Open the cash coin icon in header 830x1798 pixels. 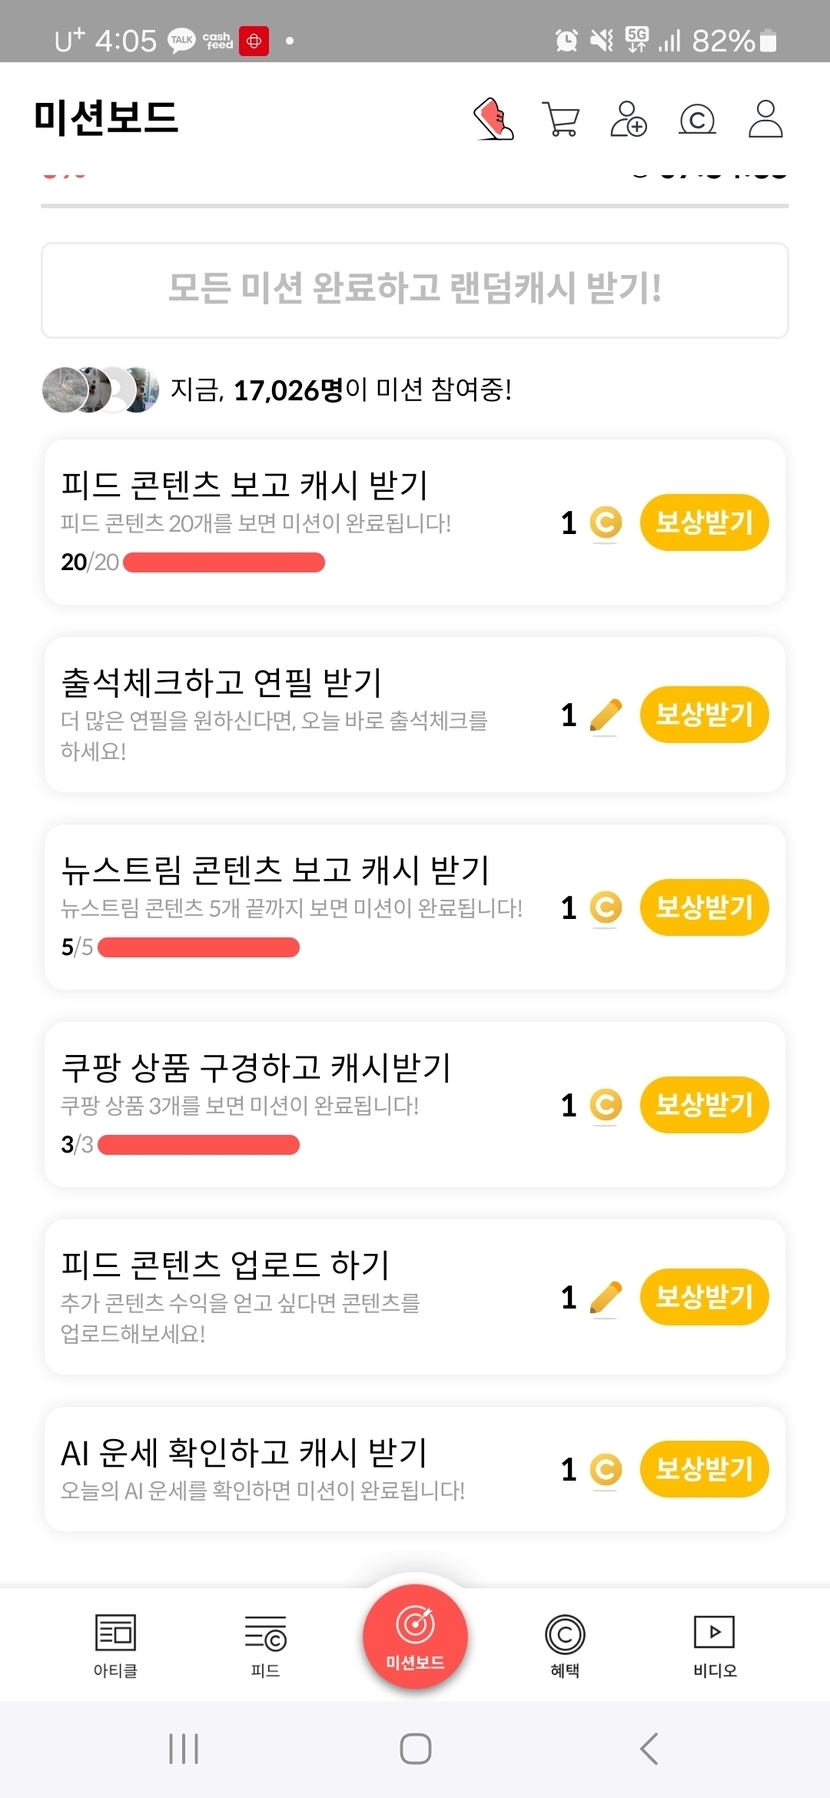pos(697,120)
